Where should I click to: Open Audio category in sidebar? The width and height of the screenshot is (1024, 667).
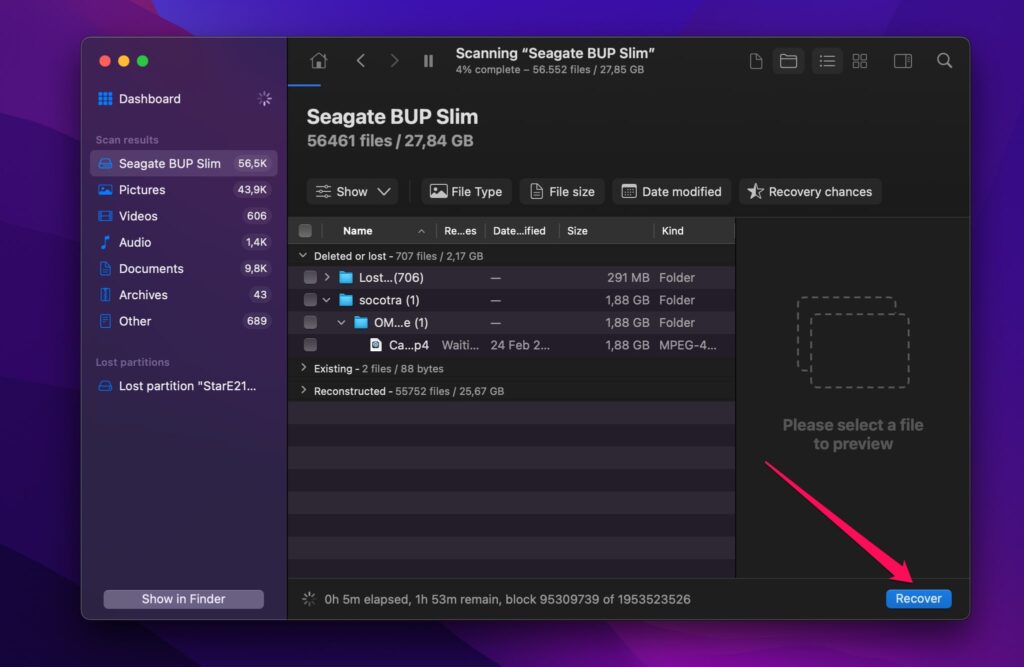tap(184, 242)
